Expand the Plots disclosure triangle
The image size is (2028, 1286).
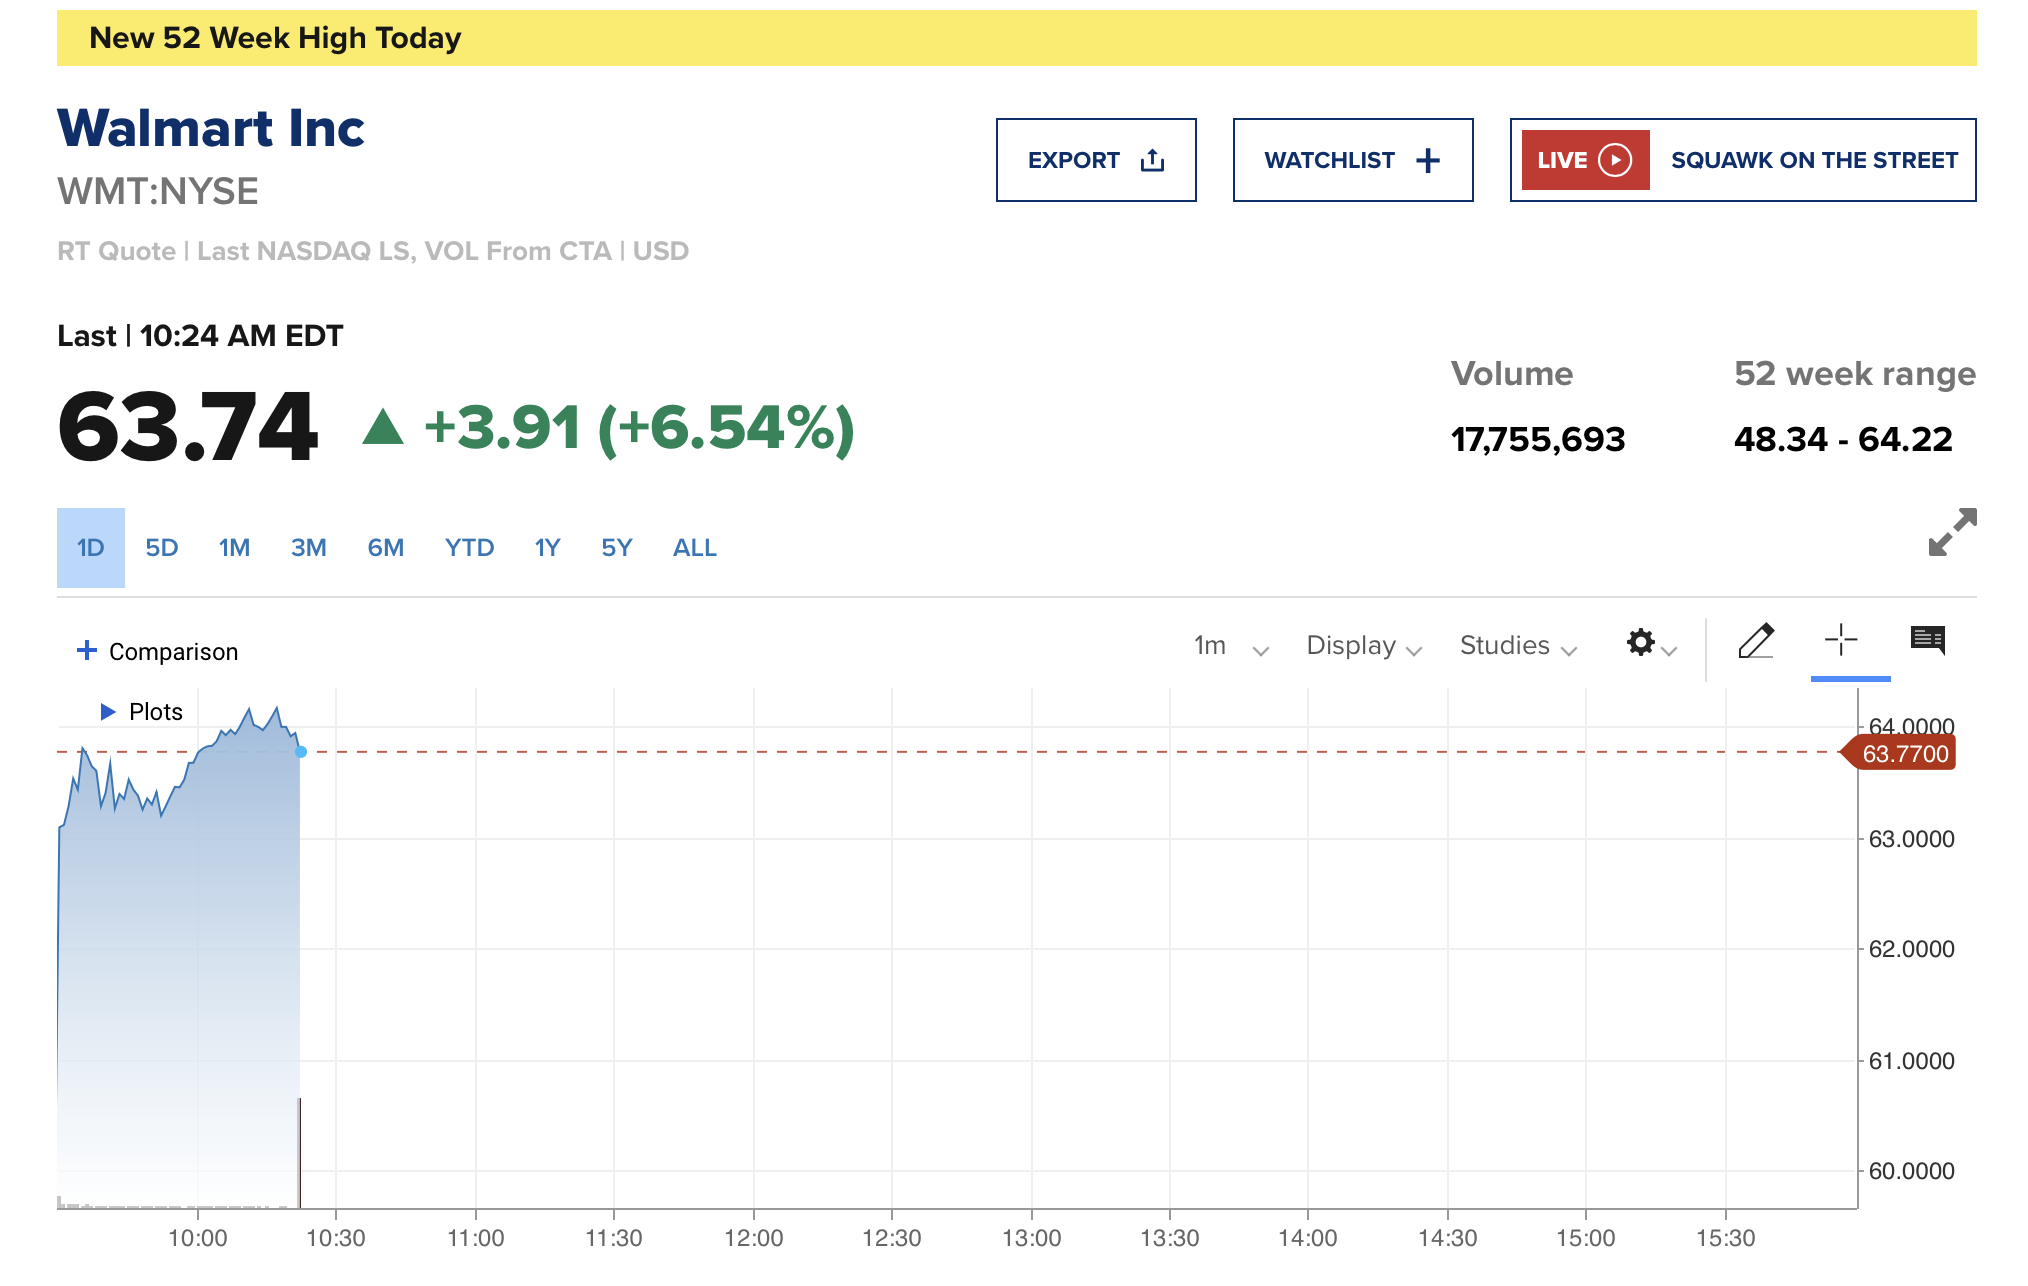pos(108,712)
